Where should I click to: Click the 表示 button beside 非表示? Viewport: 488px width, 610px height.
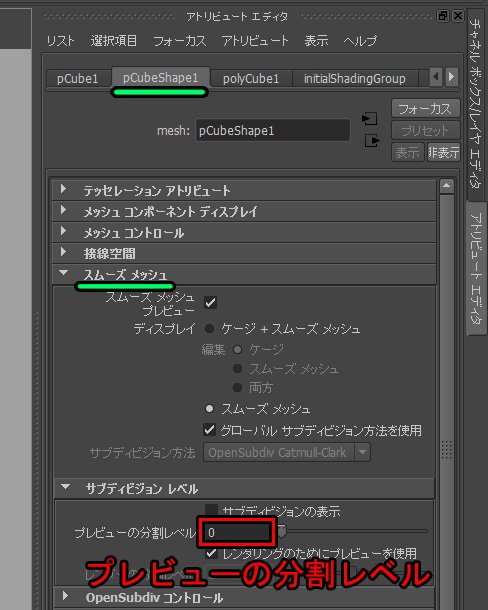coord(407,152)
